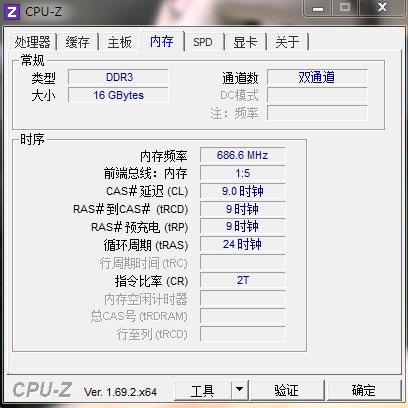Select the 16 GBytes size field
Viewport: 408px width, 408px height.
(x=118, y=95)
